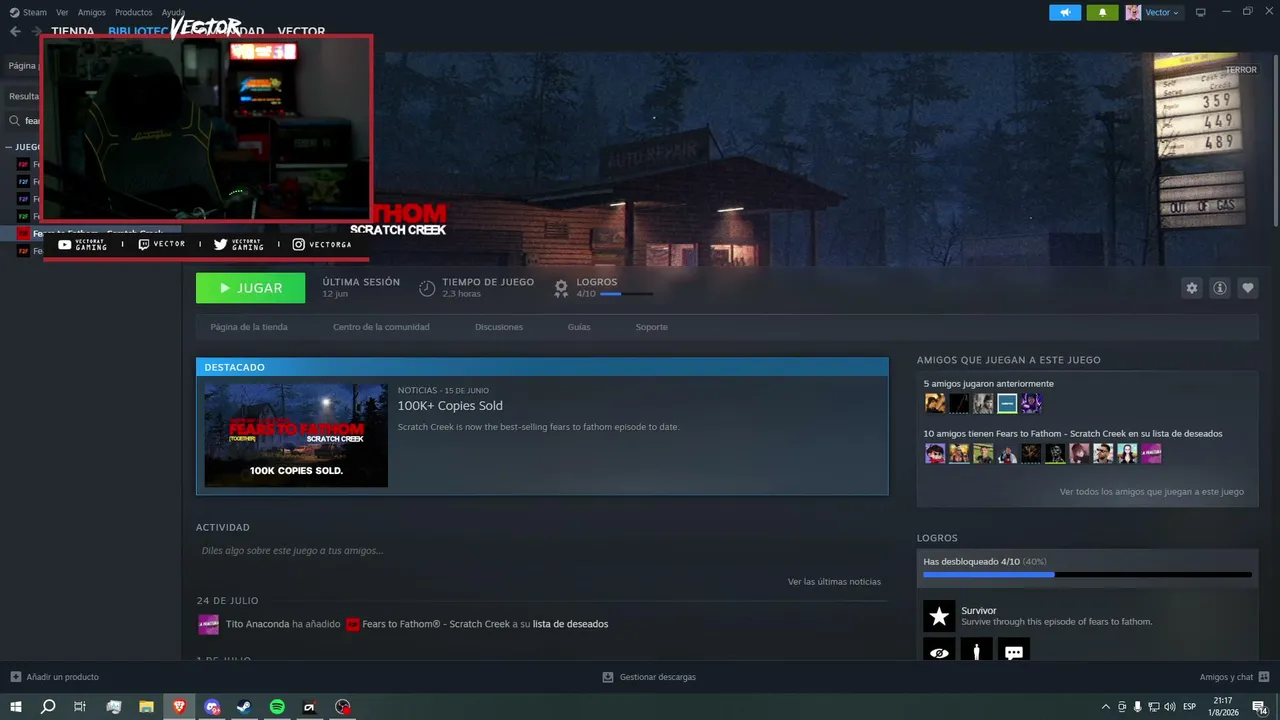Open the Productos menu
Image resolution: width=1280 pixels, height=720 pixels.
(x=133, y=12)
